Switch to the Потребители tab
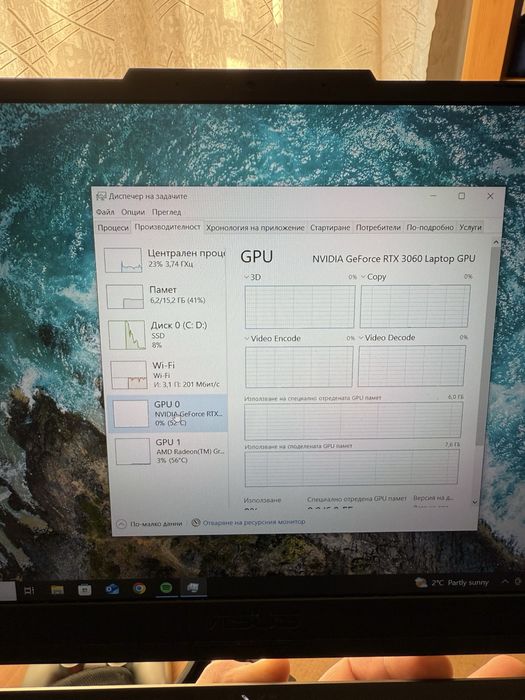Image resolution: width=525 pixels, height=700 pixels. pos(378,228)
